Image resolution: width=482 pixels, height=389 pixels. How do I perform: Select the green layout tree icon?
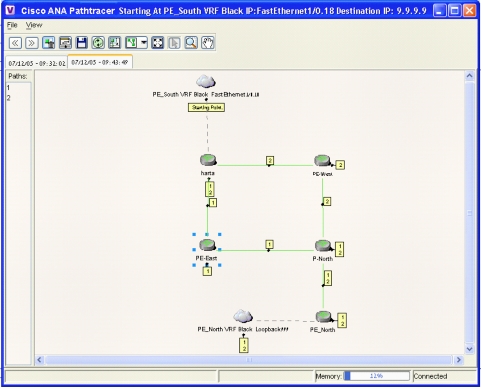tap(132, 43)
